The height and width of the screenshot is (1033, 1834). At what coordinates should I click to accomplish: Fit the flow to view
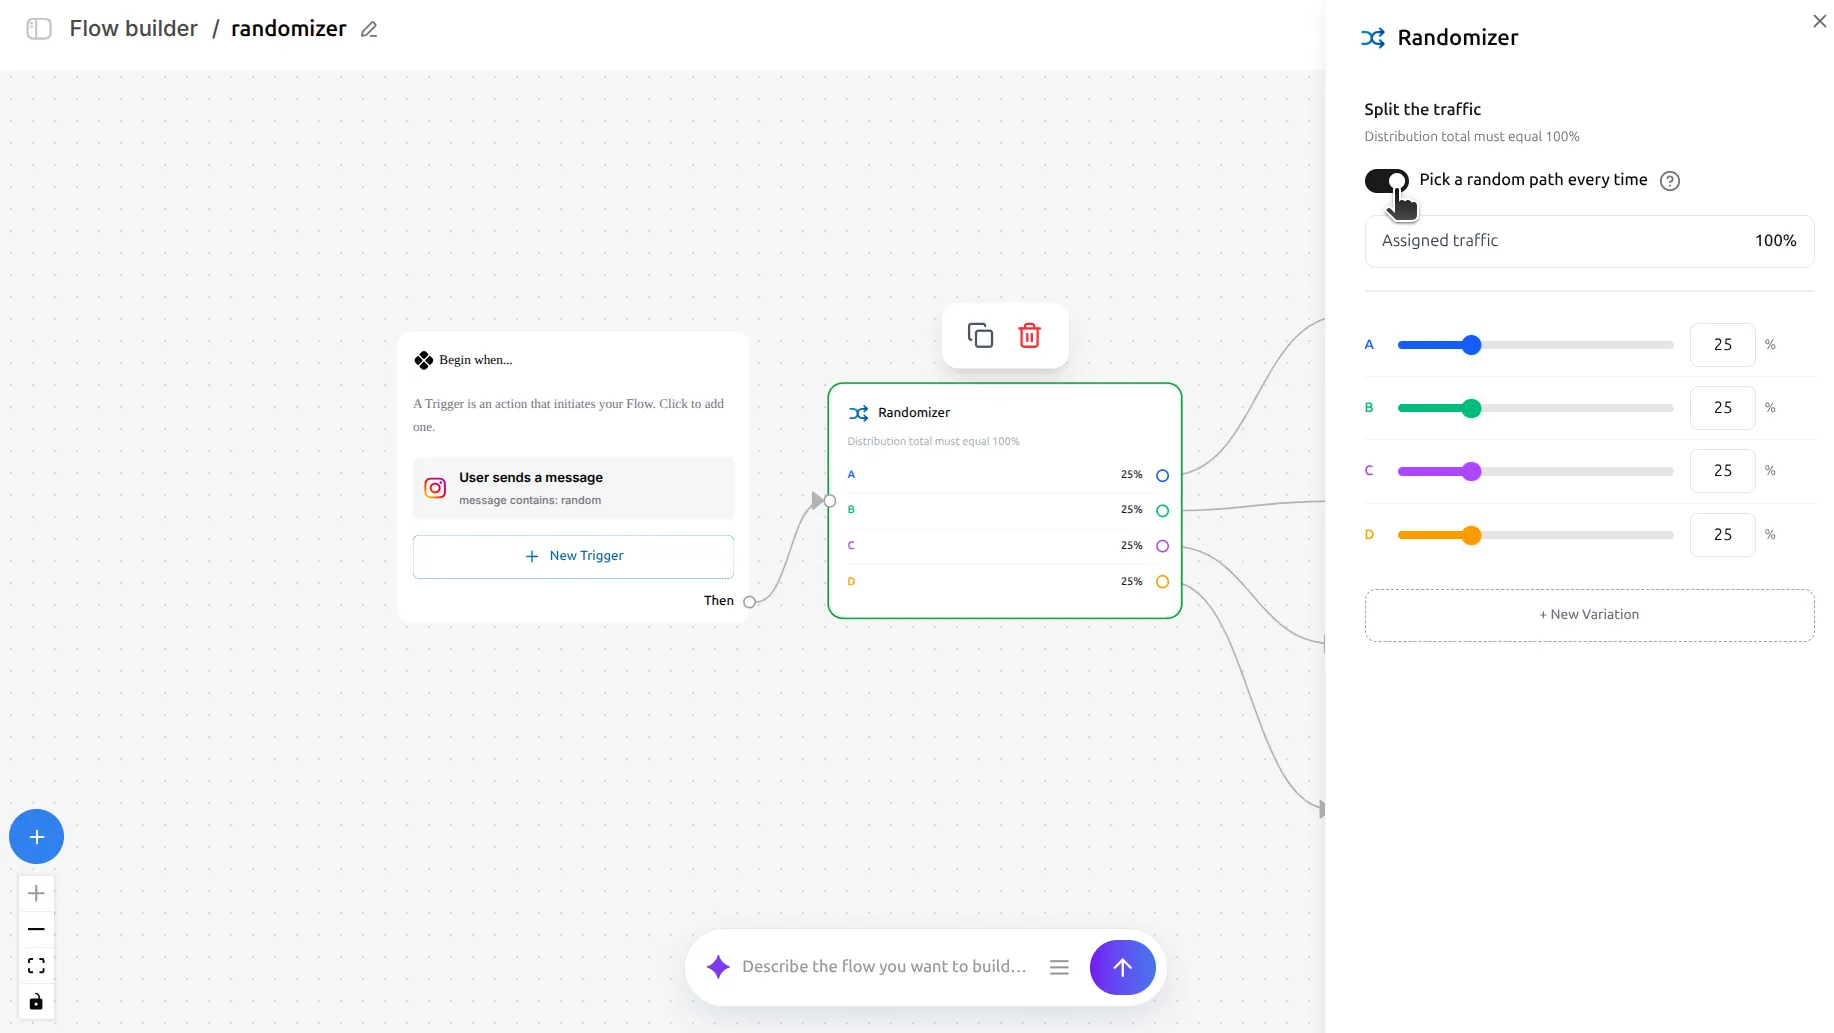pos(36,966)
